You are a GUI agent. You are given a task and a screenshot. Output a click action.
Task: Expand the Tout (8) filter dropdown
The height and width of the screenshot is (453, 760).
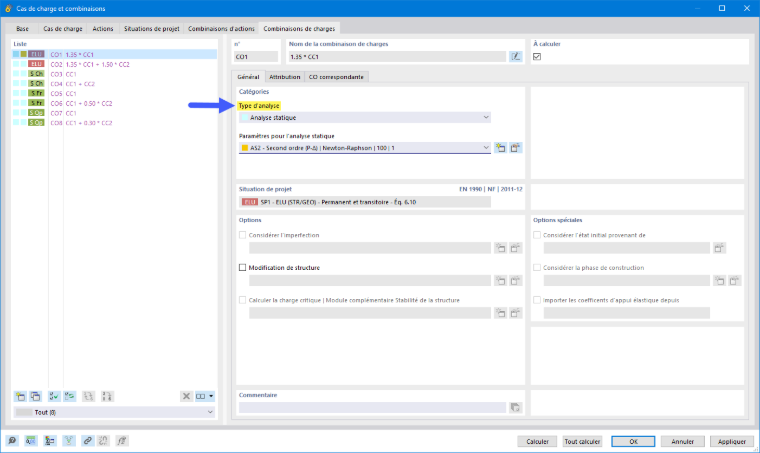point(114,412)
